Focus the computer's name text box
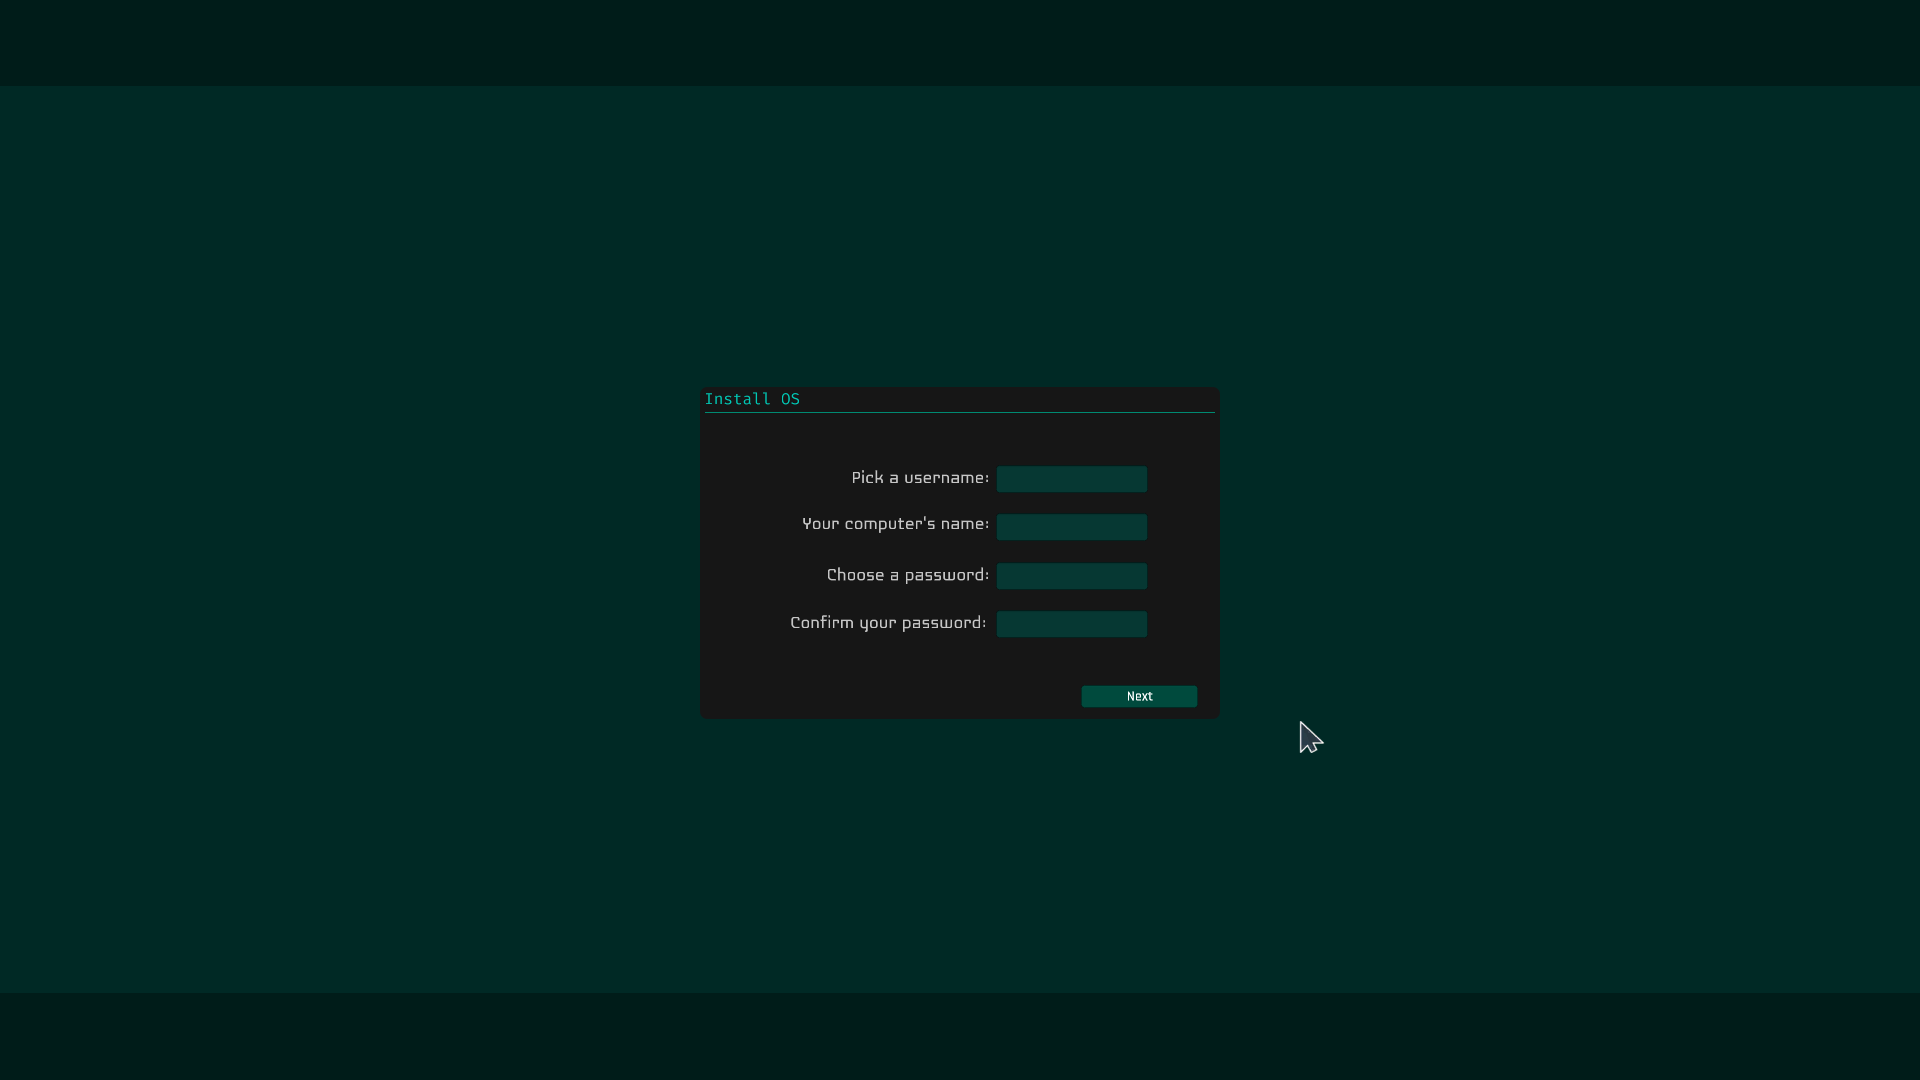Viewport: 1920px width, 1080px height. click(x=1071, y=527)
